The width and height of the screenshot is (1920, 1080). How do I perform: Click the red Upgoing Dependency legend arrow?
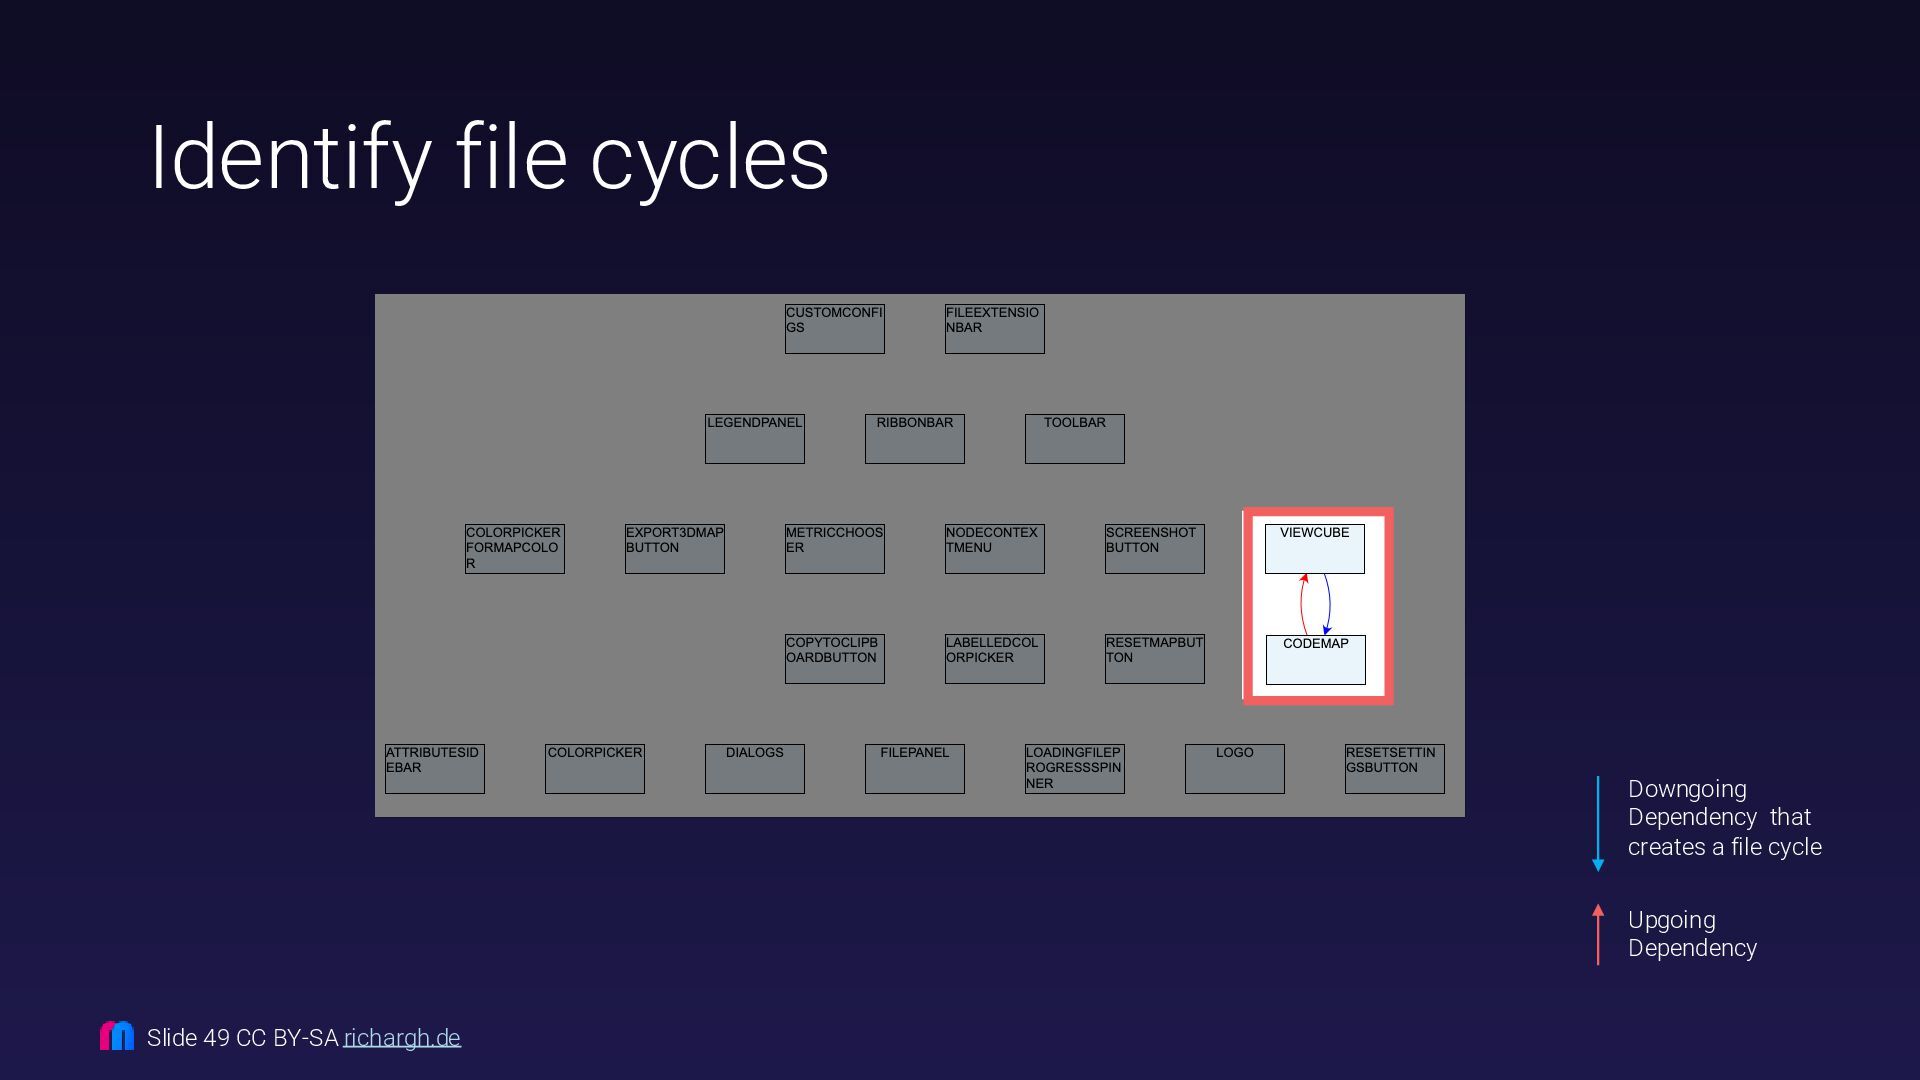[x=1598, y=935]
